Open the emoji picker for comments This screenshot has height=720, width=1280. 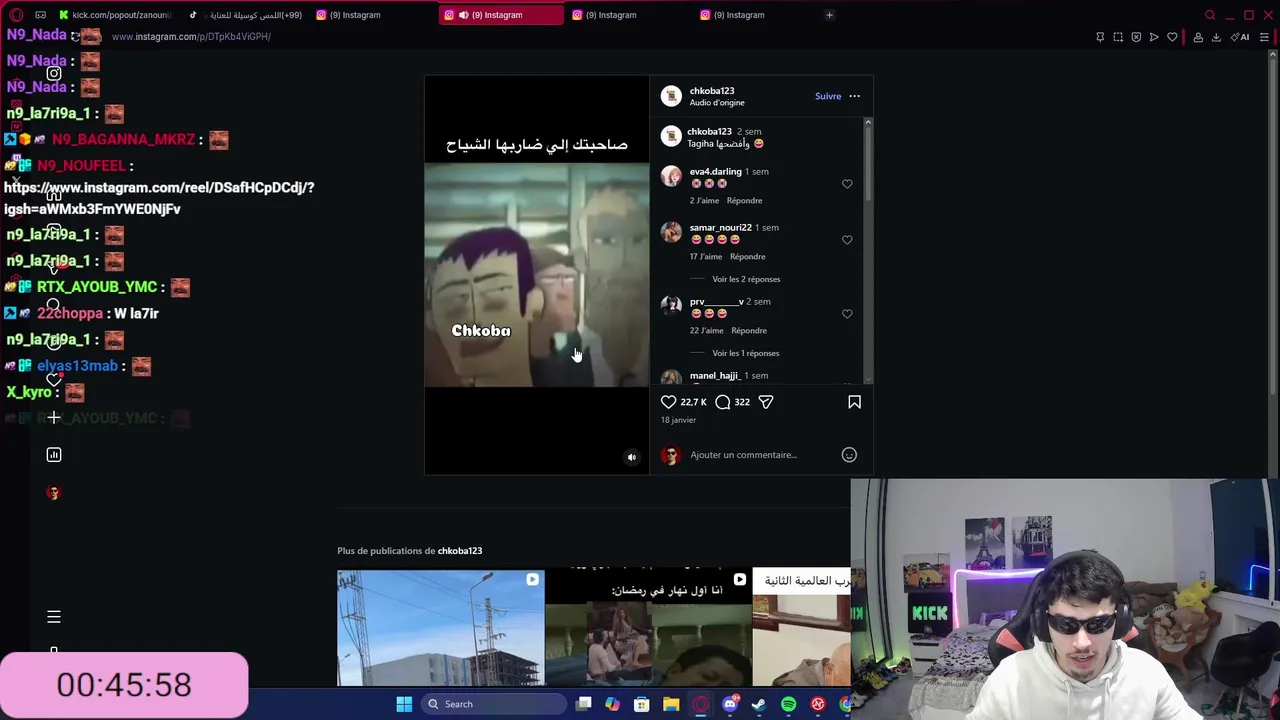pos(849,455)
